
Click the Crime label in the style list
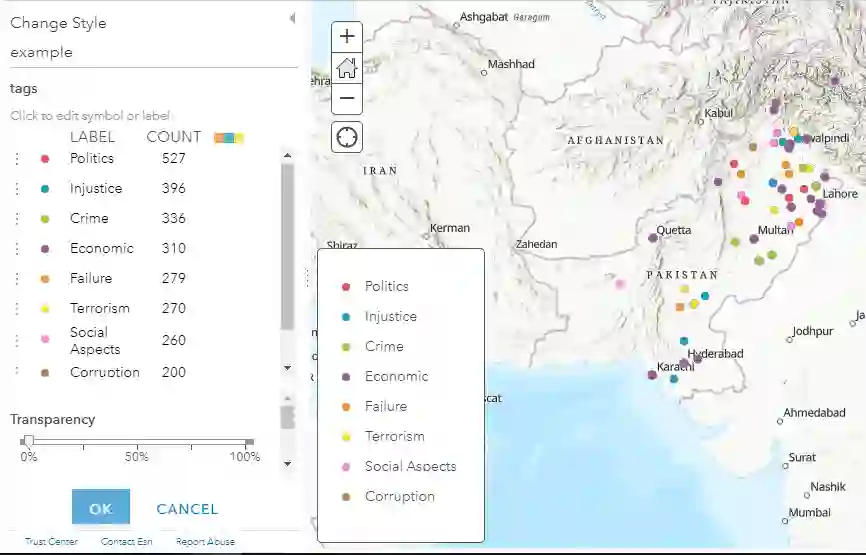tap(89, 218)
